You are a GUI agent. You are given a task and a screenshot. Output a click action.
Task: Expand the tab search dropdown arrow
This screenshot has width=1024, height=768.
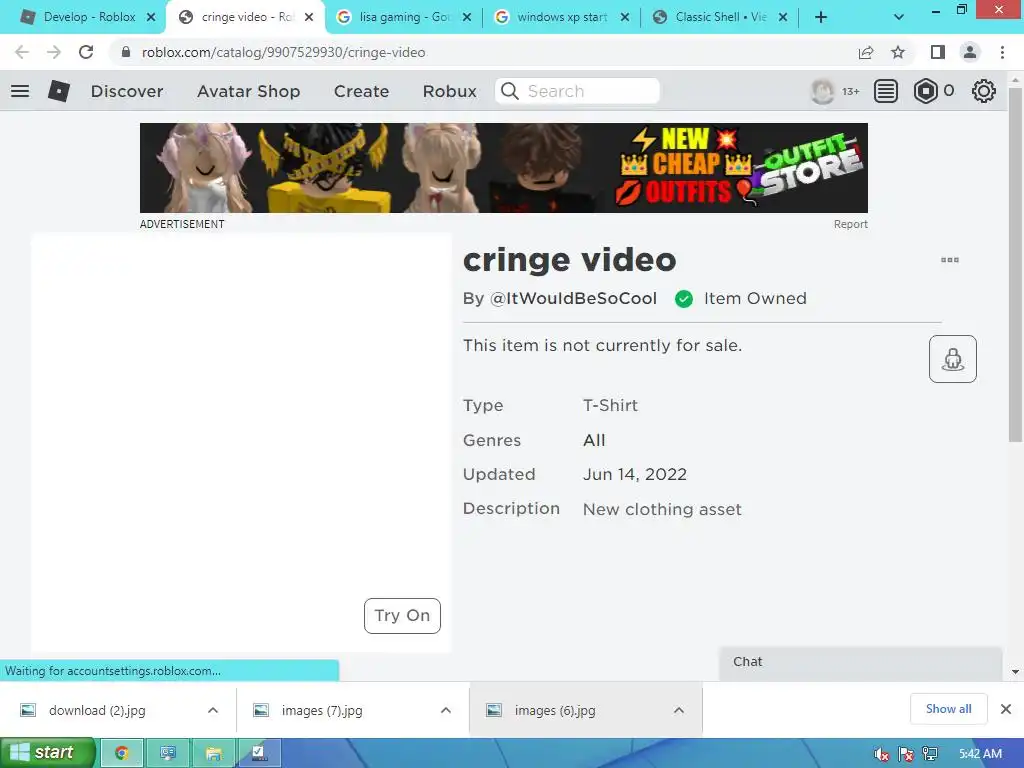(899, 18)
